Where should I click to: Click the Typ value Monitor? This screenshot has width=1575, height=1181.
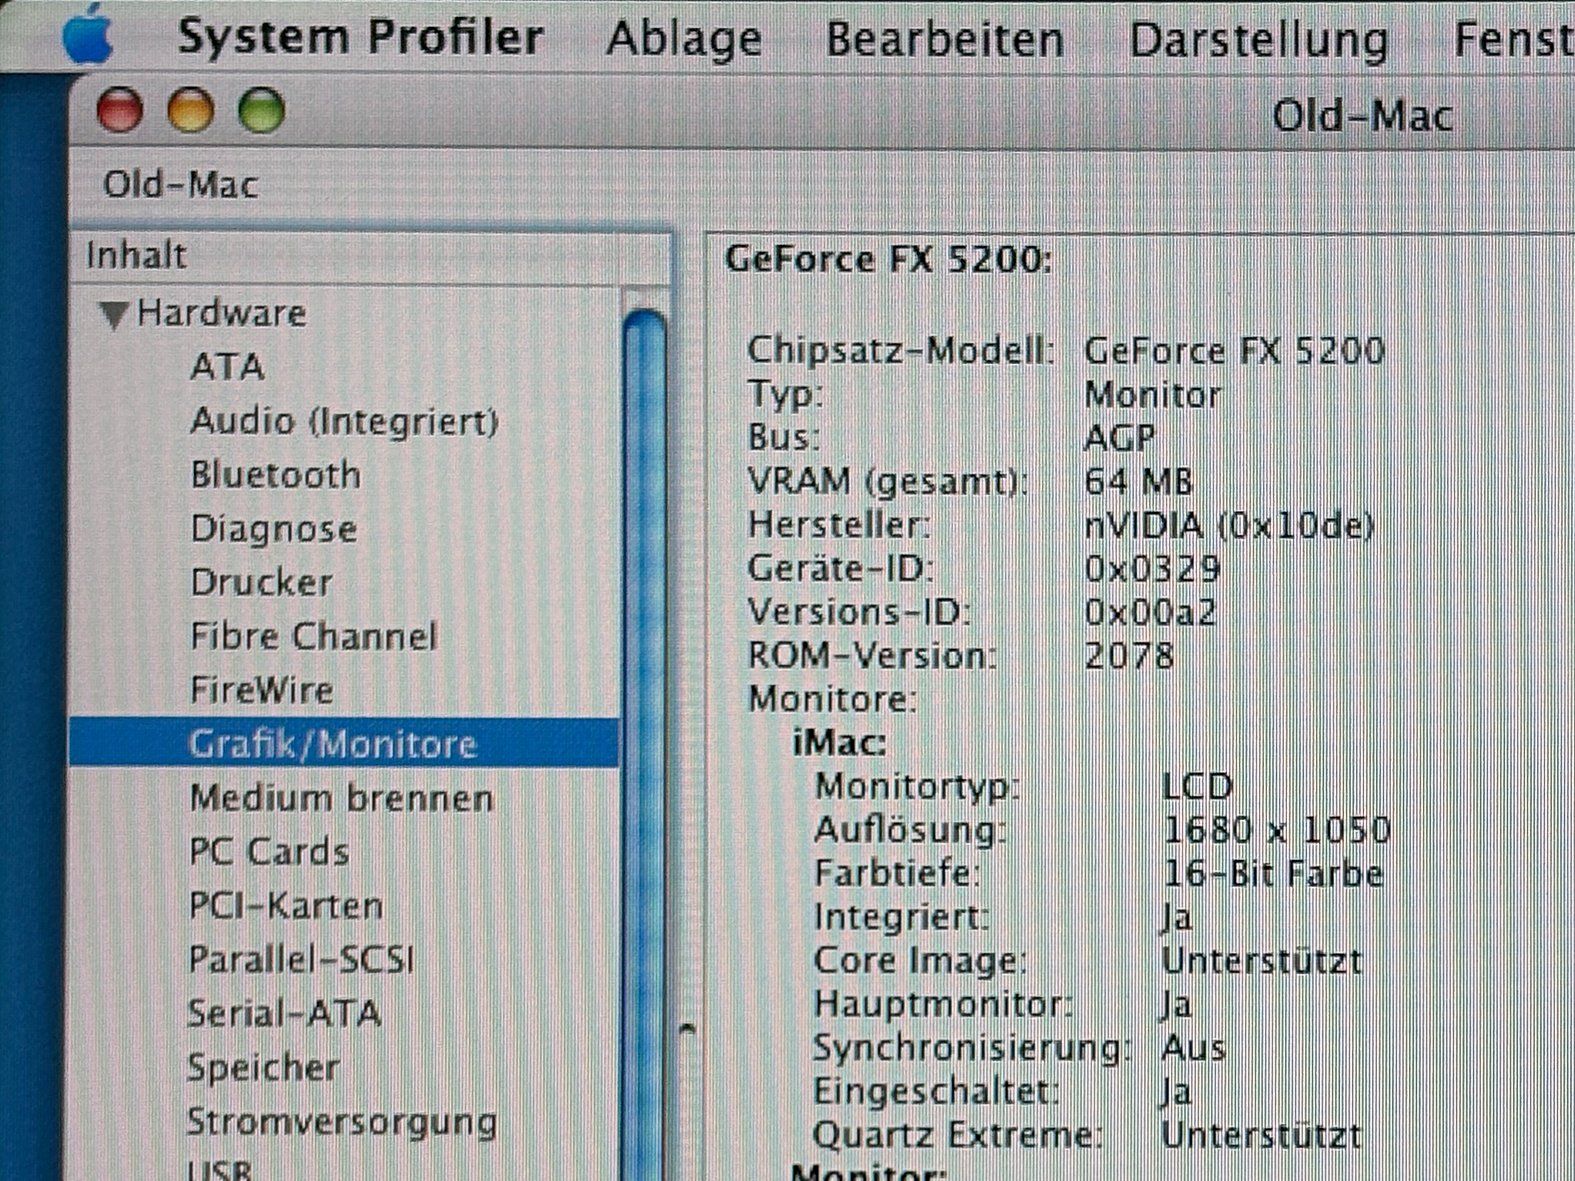1152,395
